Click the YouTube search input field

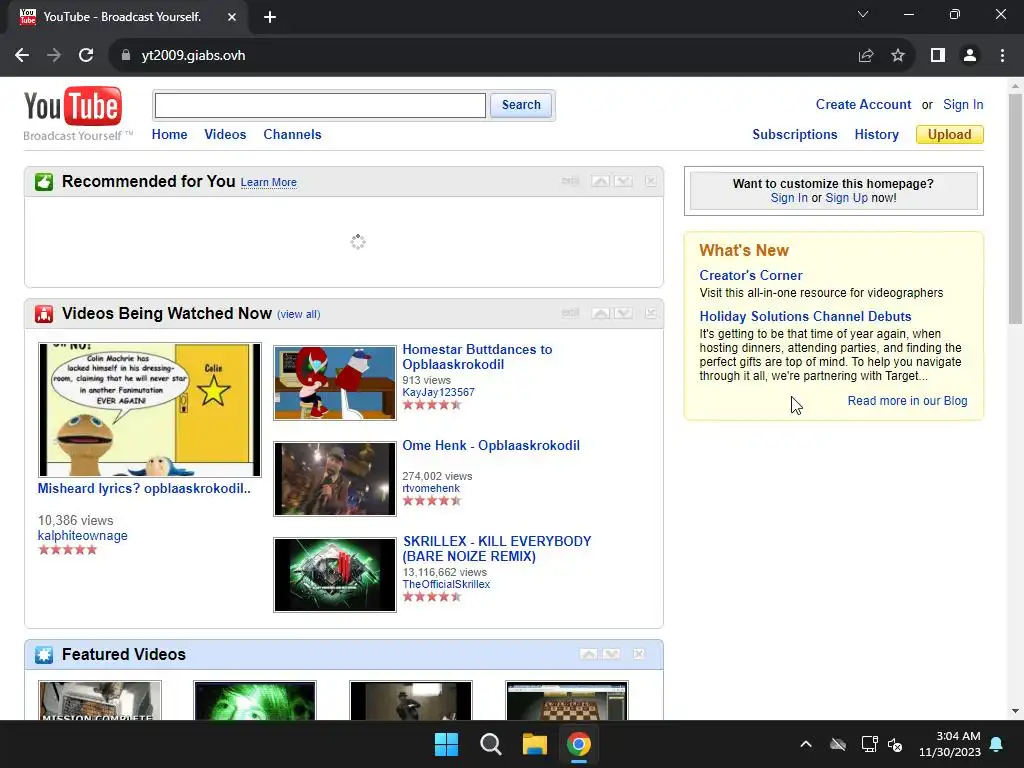pos(320,105)
